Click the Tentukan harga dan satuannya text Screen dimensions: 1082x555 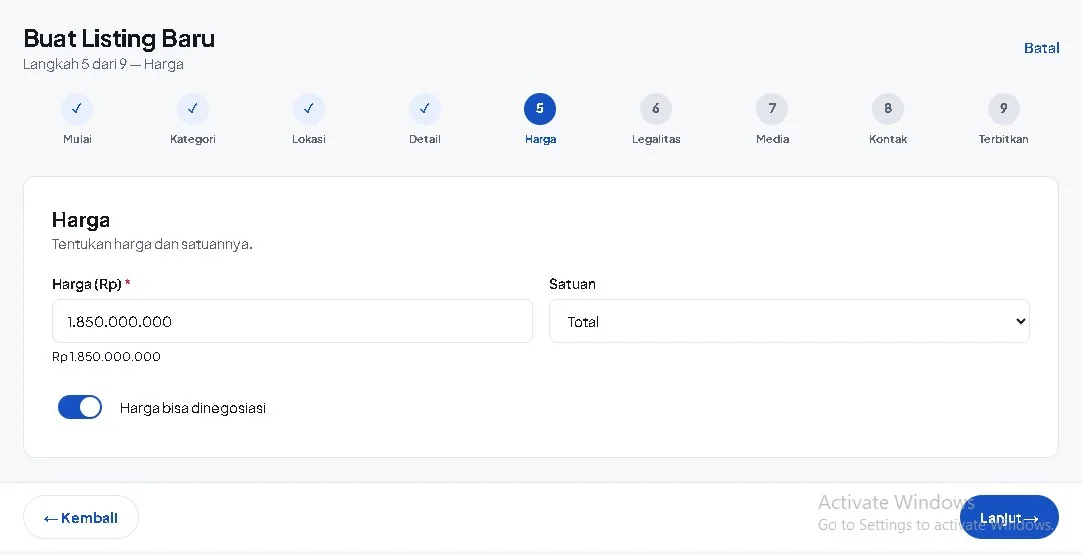point(153,244)
